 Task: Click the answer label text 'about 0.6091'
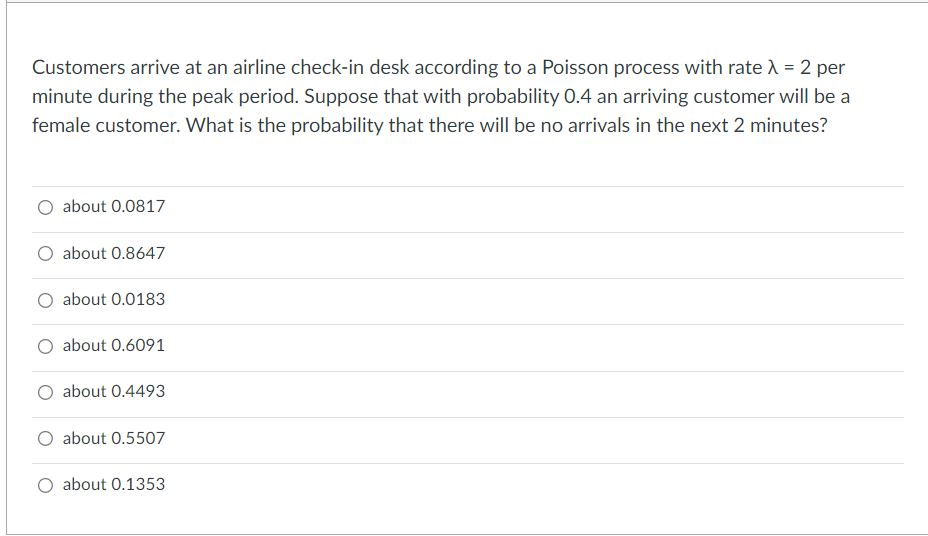(114, 346)
